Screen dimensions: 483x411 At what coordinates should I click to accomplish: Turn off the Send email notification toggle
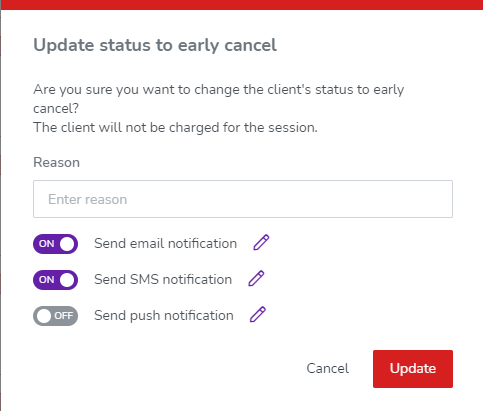point(55,244)
